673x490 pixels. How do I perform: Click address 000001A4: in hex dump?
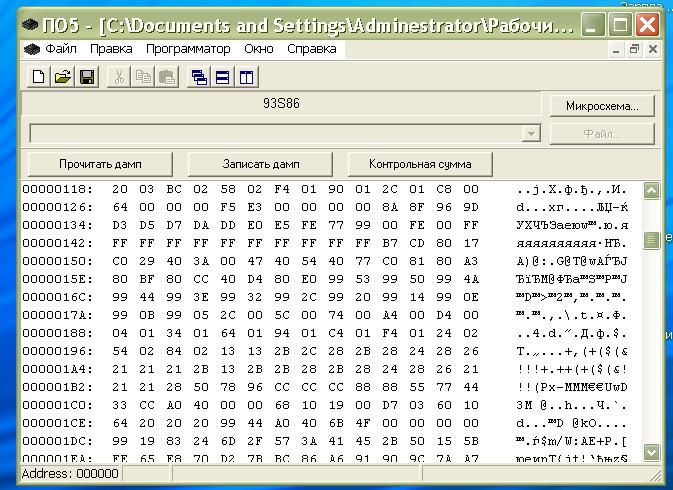coord(58,369)
